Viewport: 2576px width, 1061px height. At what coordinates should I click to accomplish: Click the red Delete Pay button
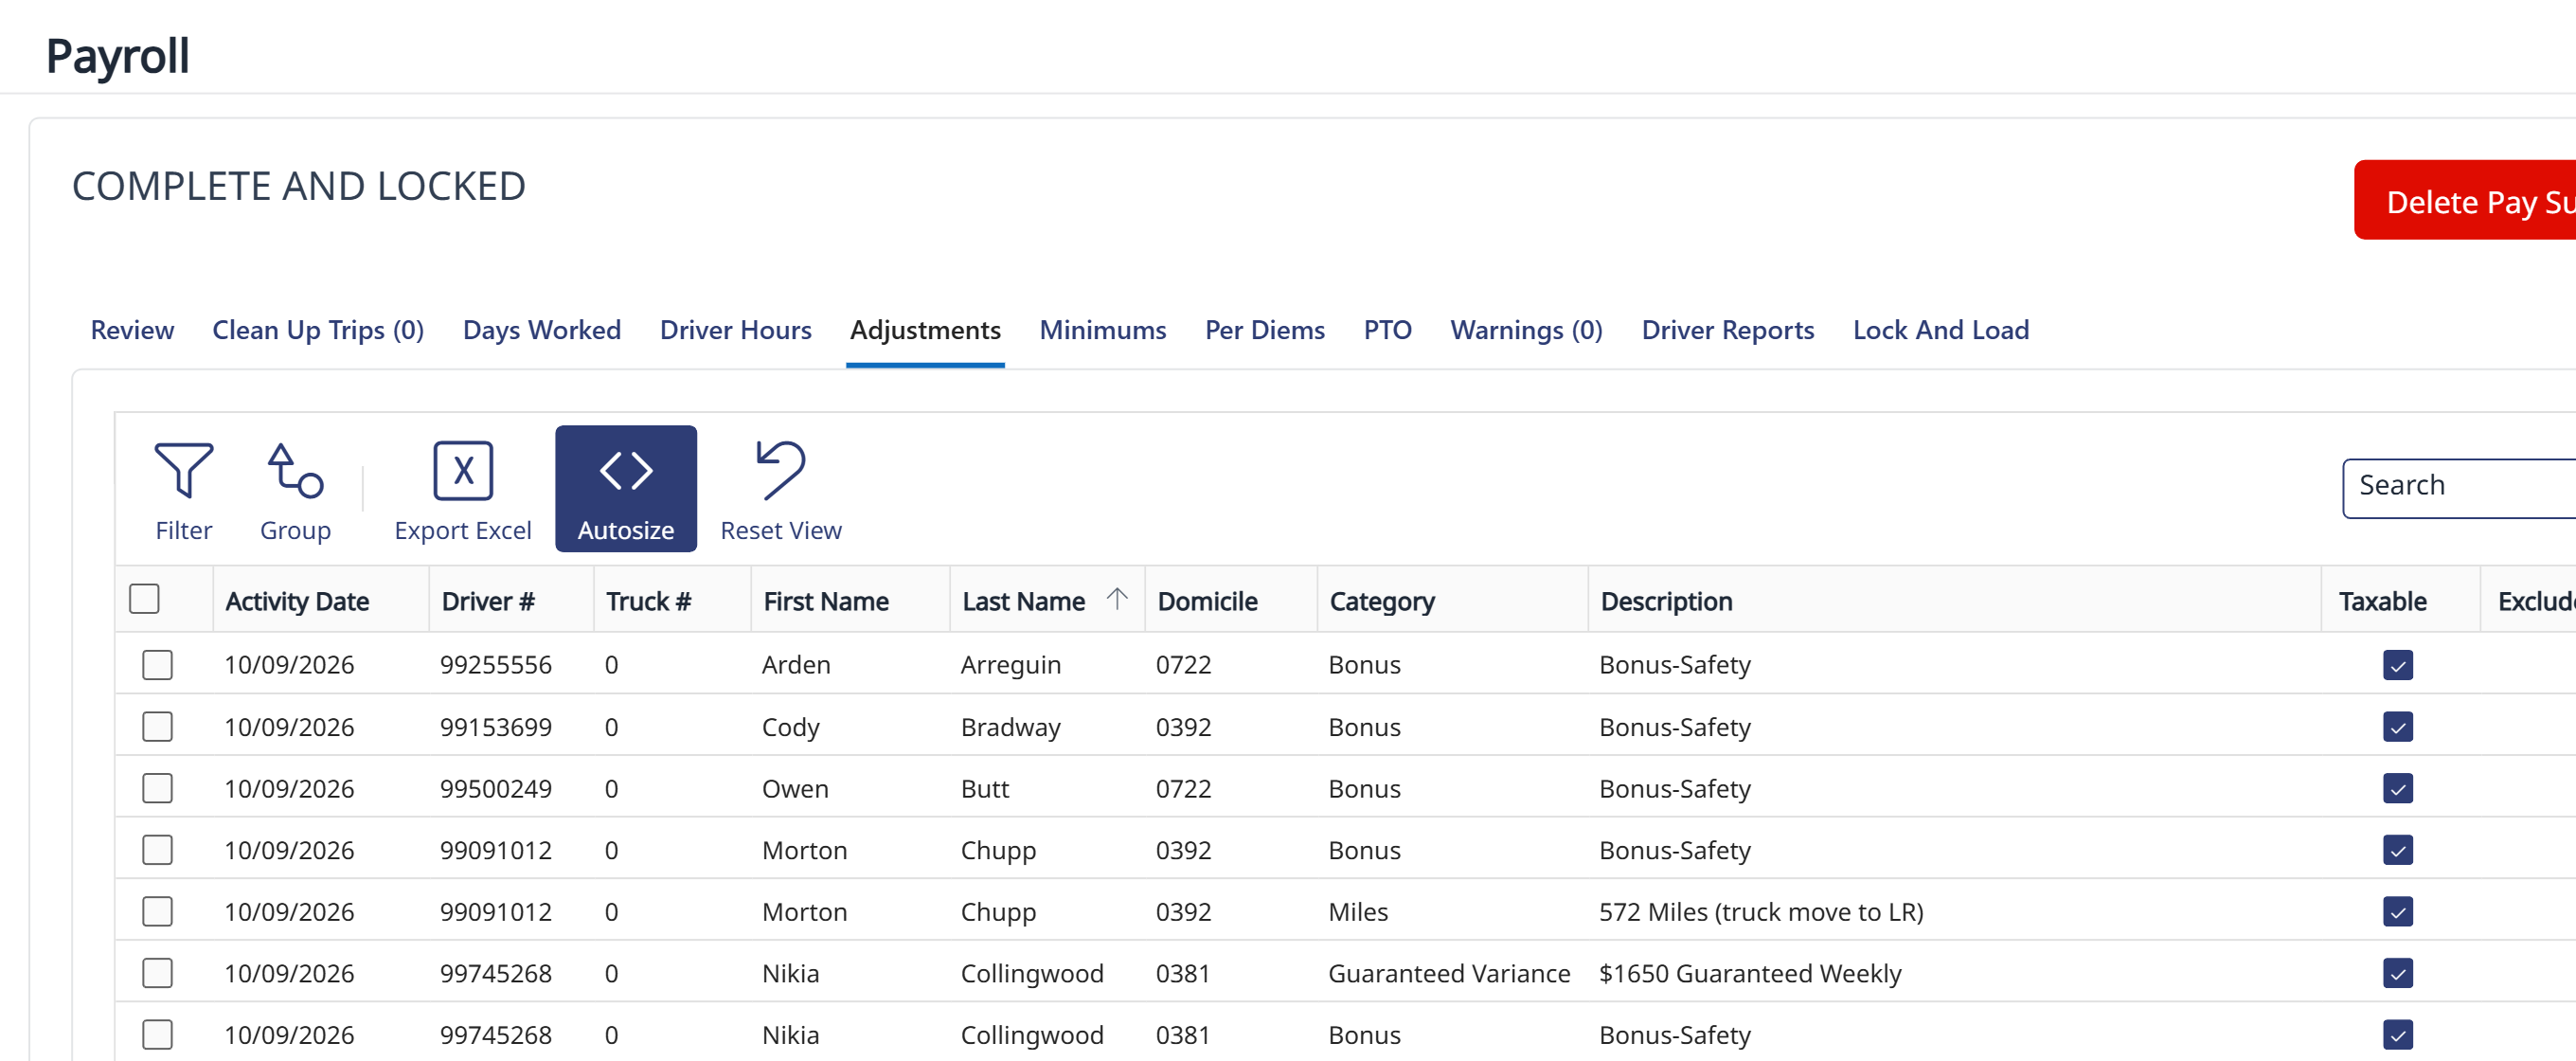(2466, 201)
